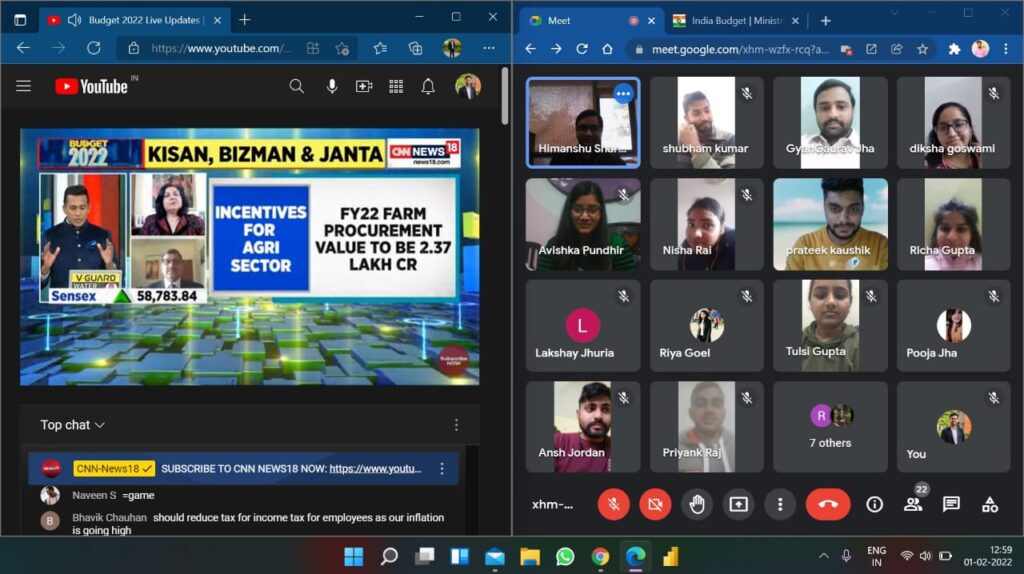This screenshot has height=574, width=1024.
Task: Leave the call with the red button
Action: [x=827, y=504]
